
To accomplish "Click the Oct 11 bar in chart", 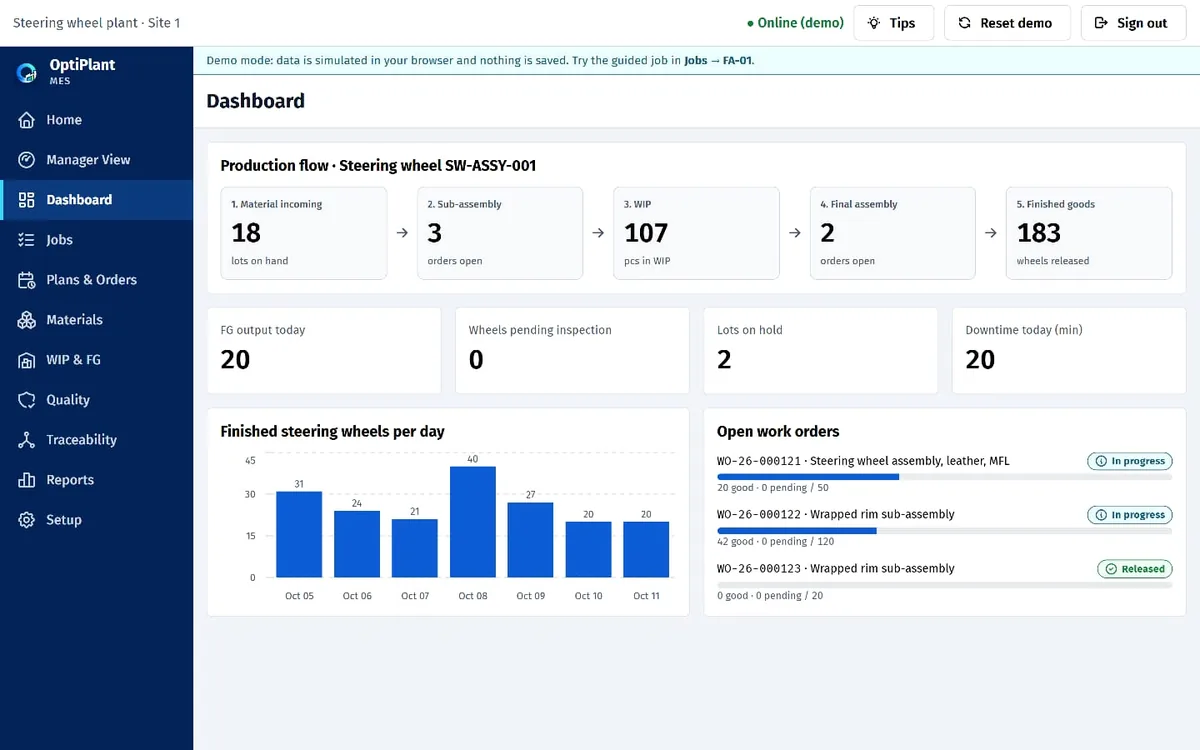I will [646, 549].
